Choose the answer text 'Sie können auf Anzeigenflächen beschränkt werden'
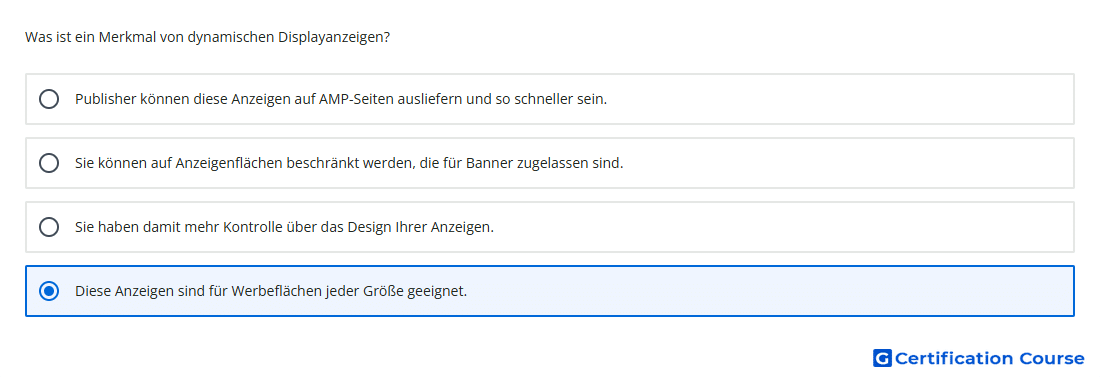The image size is (1100, 377). tap(349, 163)
